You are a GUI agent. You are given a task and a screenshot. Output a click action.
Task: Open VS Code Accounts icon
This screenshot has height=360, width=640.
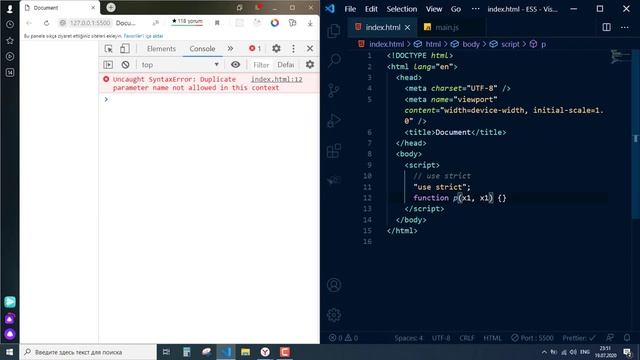(x=334, y=285)
